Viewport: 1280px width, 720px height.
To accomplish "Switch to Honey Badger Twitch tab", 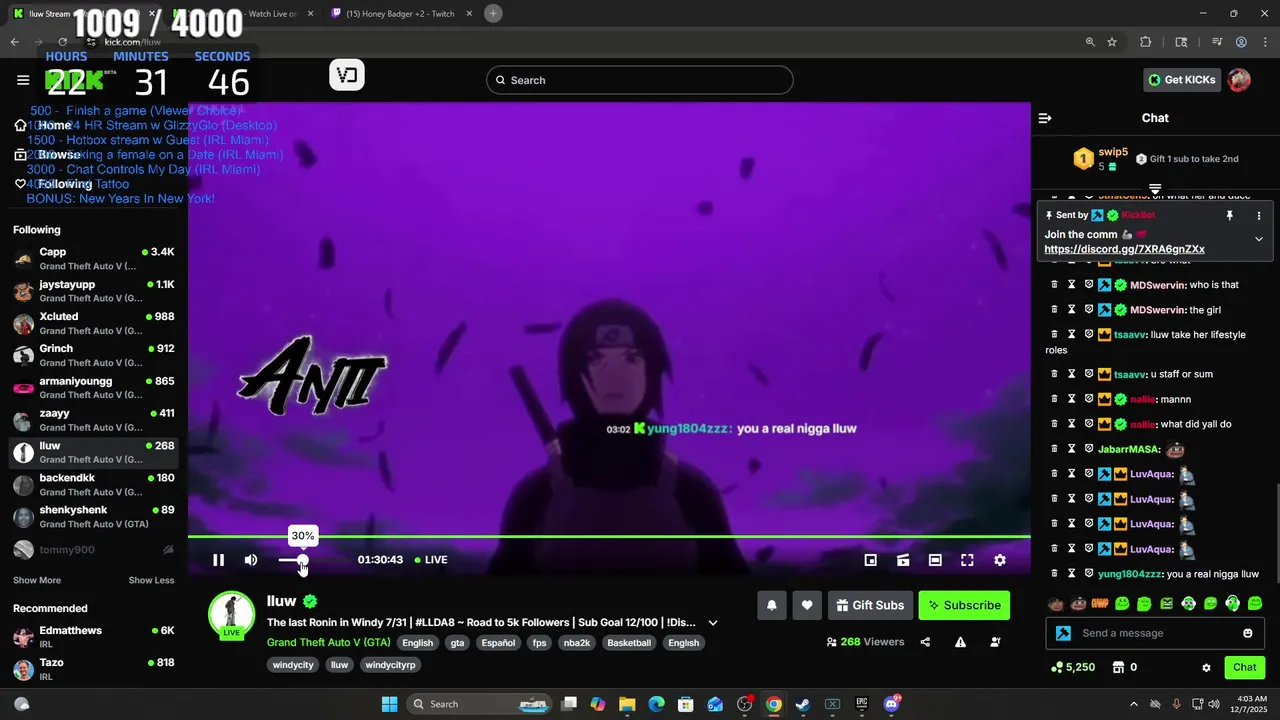I will (400, 14).
